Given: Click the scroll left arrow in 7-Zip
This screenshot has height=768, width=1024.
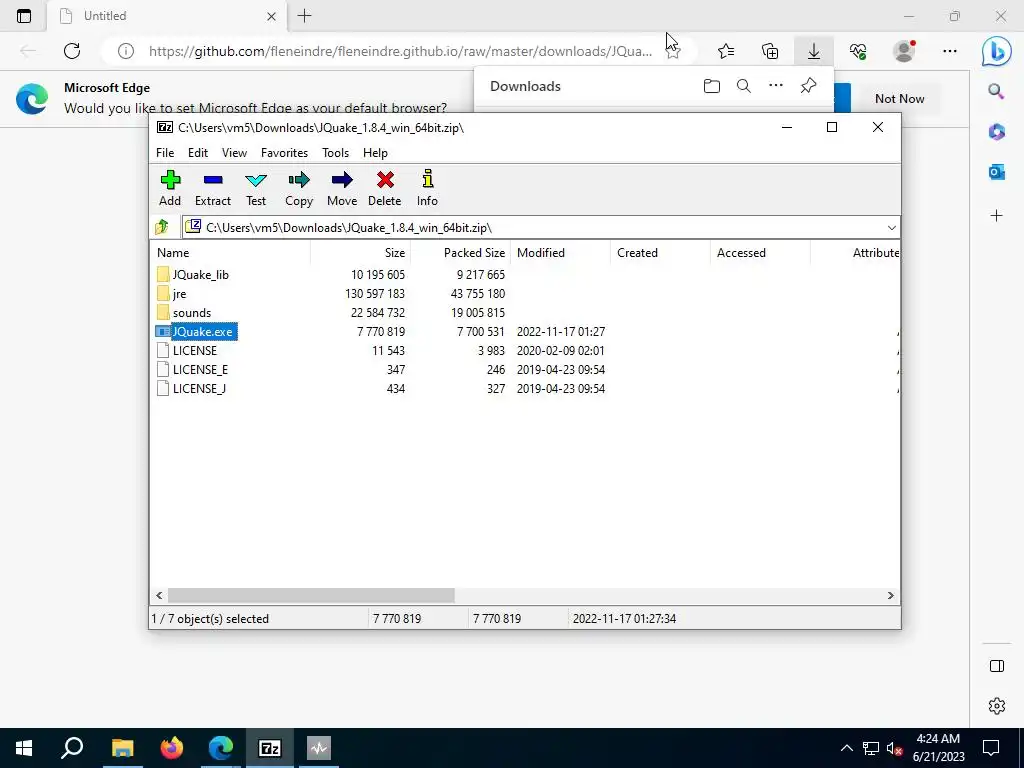Looking at the screenshot, I should [x=159, y=595].
